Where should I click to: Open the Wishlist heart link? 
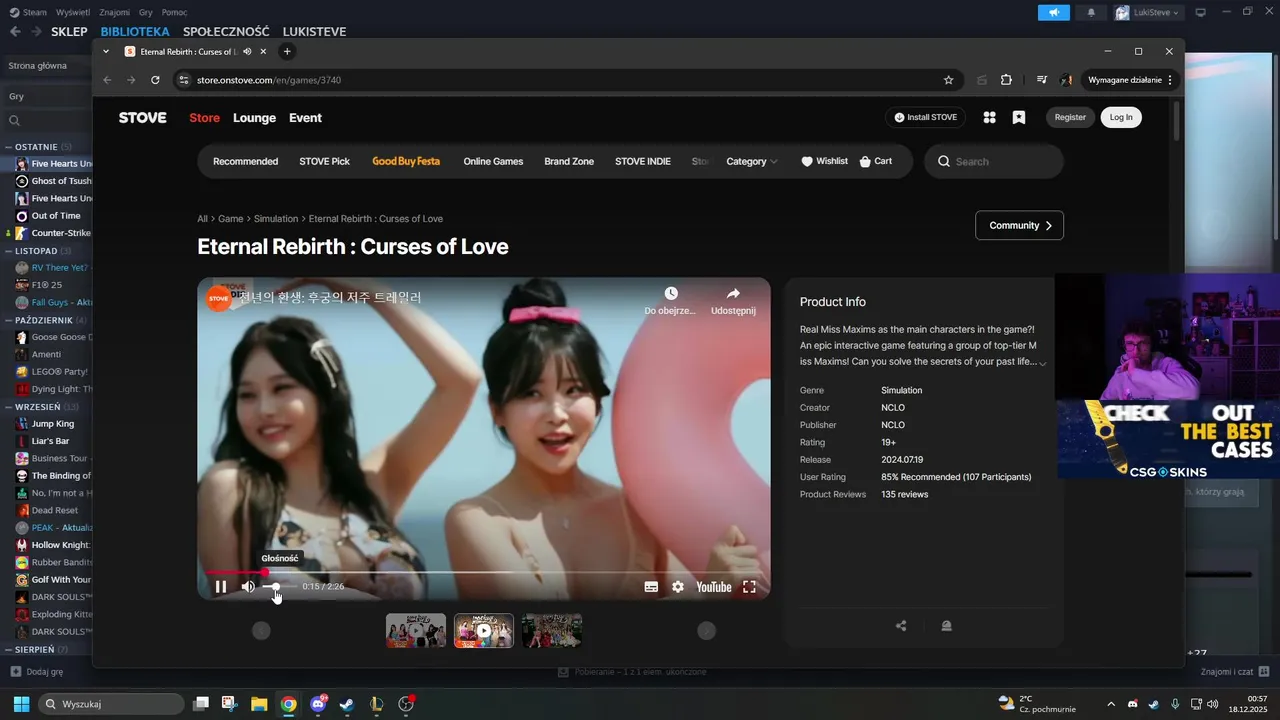pyautogui.click(x=825, y=161)
